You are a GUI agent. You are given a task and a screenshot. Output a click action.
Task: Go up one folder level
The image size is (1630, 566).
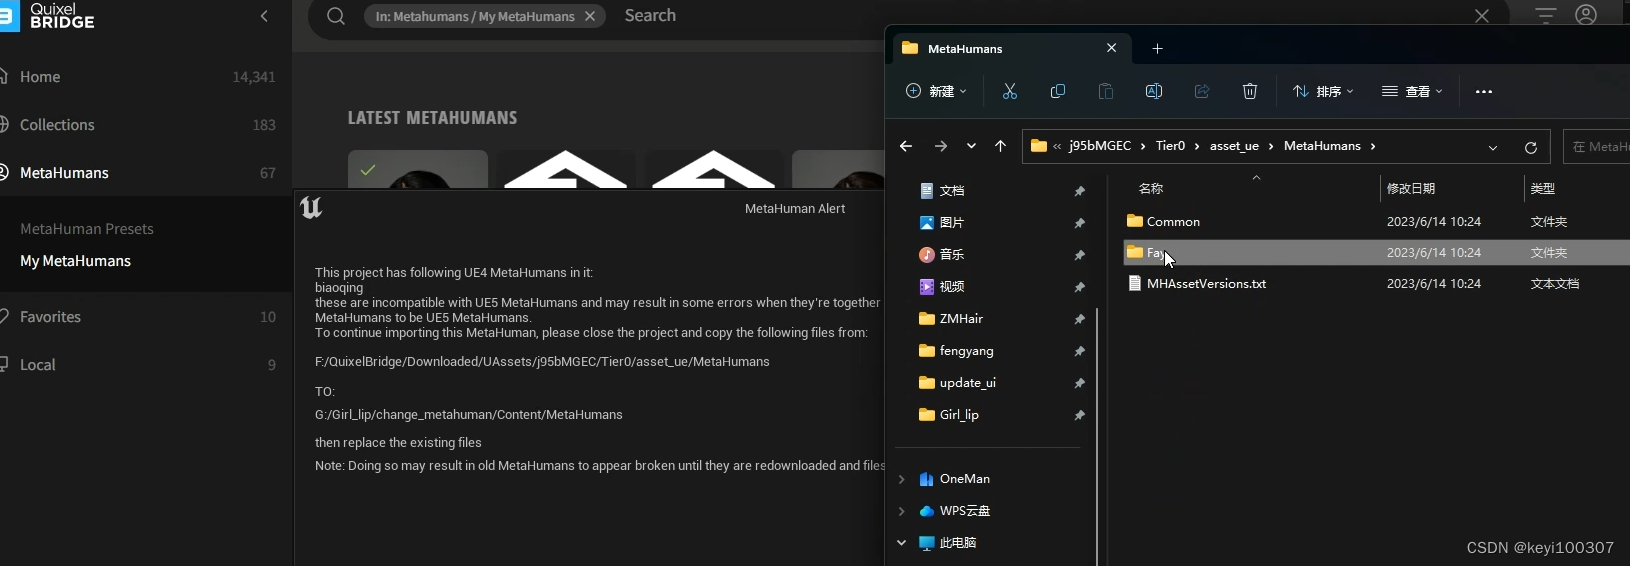coord(1000,146)
